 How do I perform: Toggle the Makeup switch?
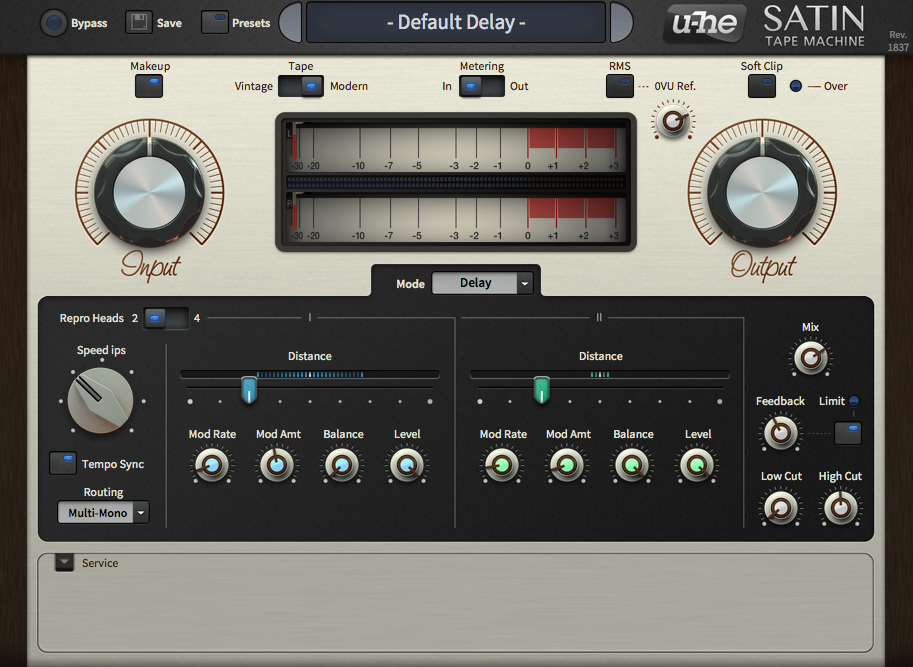point(149,86)
